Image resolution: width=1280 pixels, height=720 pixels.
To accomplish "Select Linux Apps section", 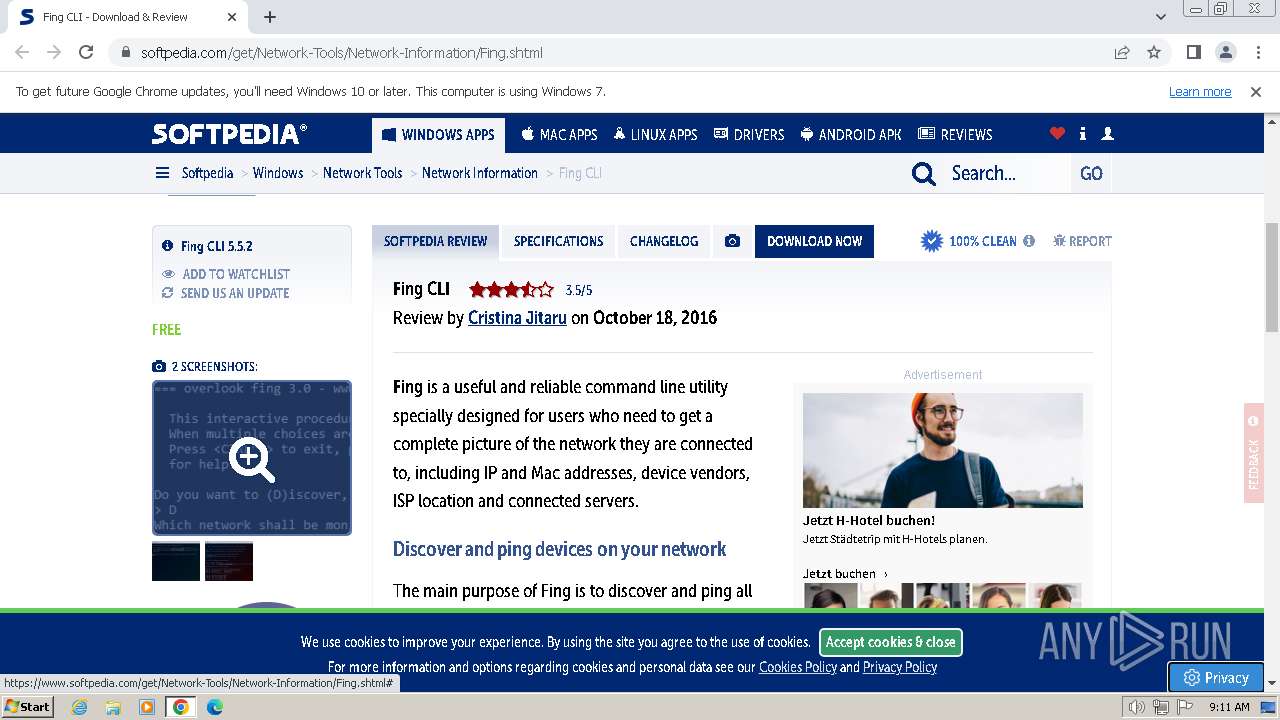I will pyautogui.click(x=655, y=135).
